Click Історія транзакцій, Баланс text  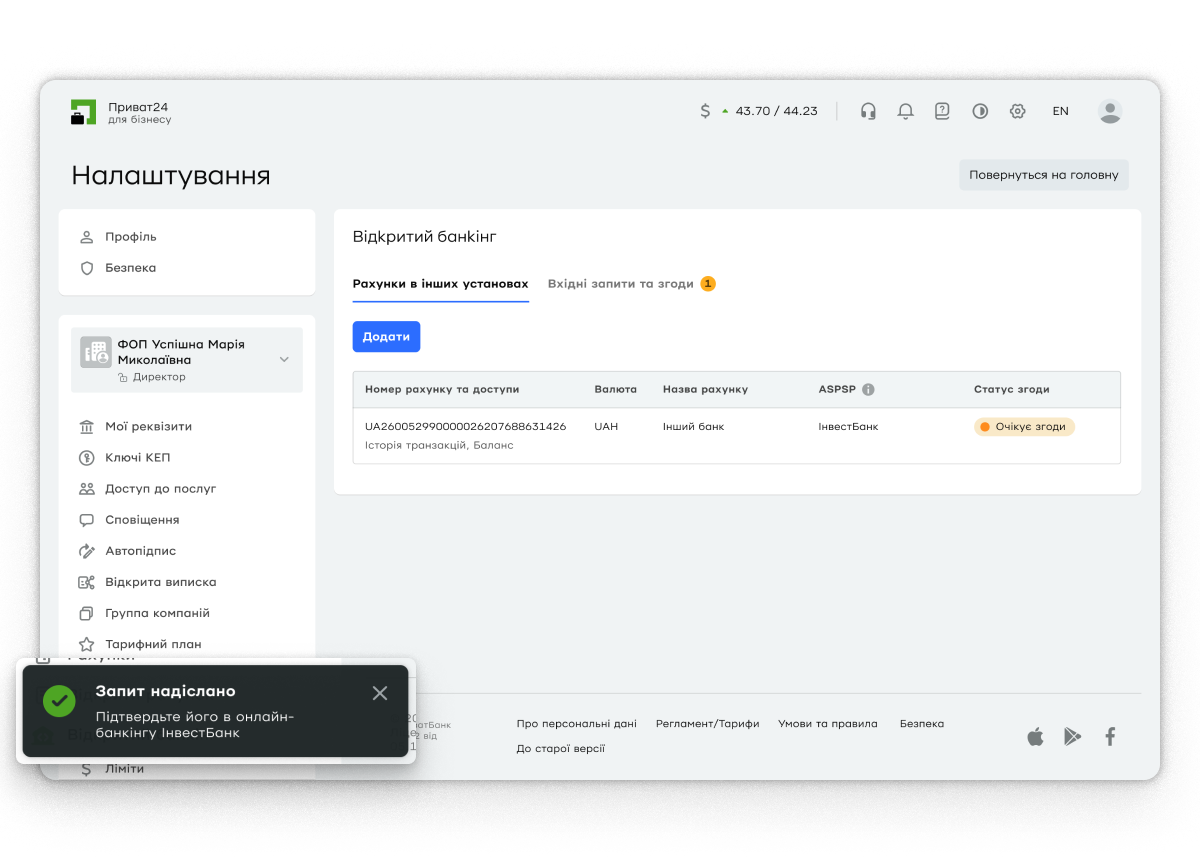439,445
